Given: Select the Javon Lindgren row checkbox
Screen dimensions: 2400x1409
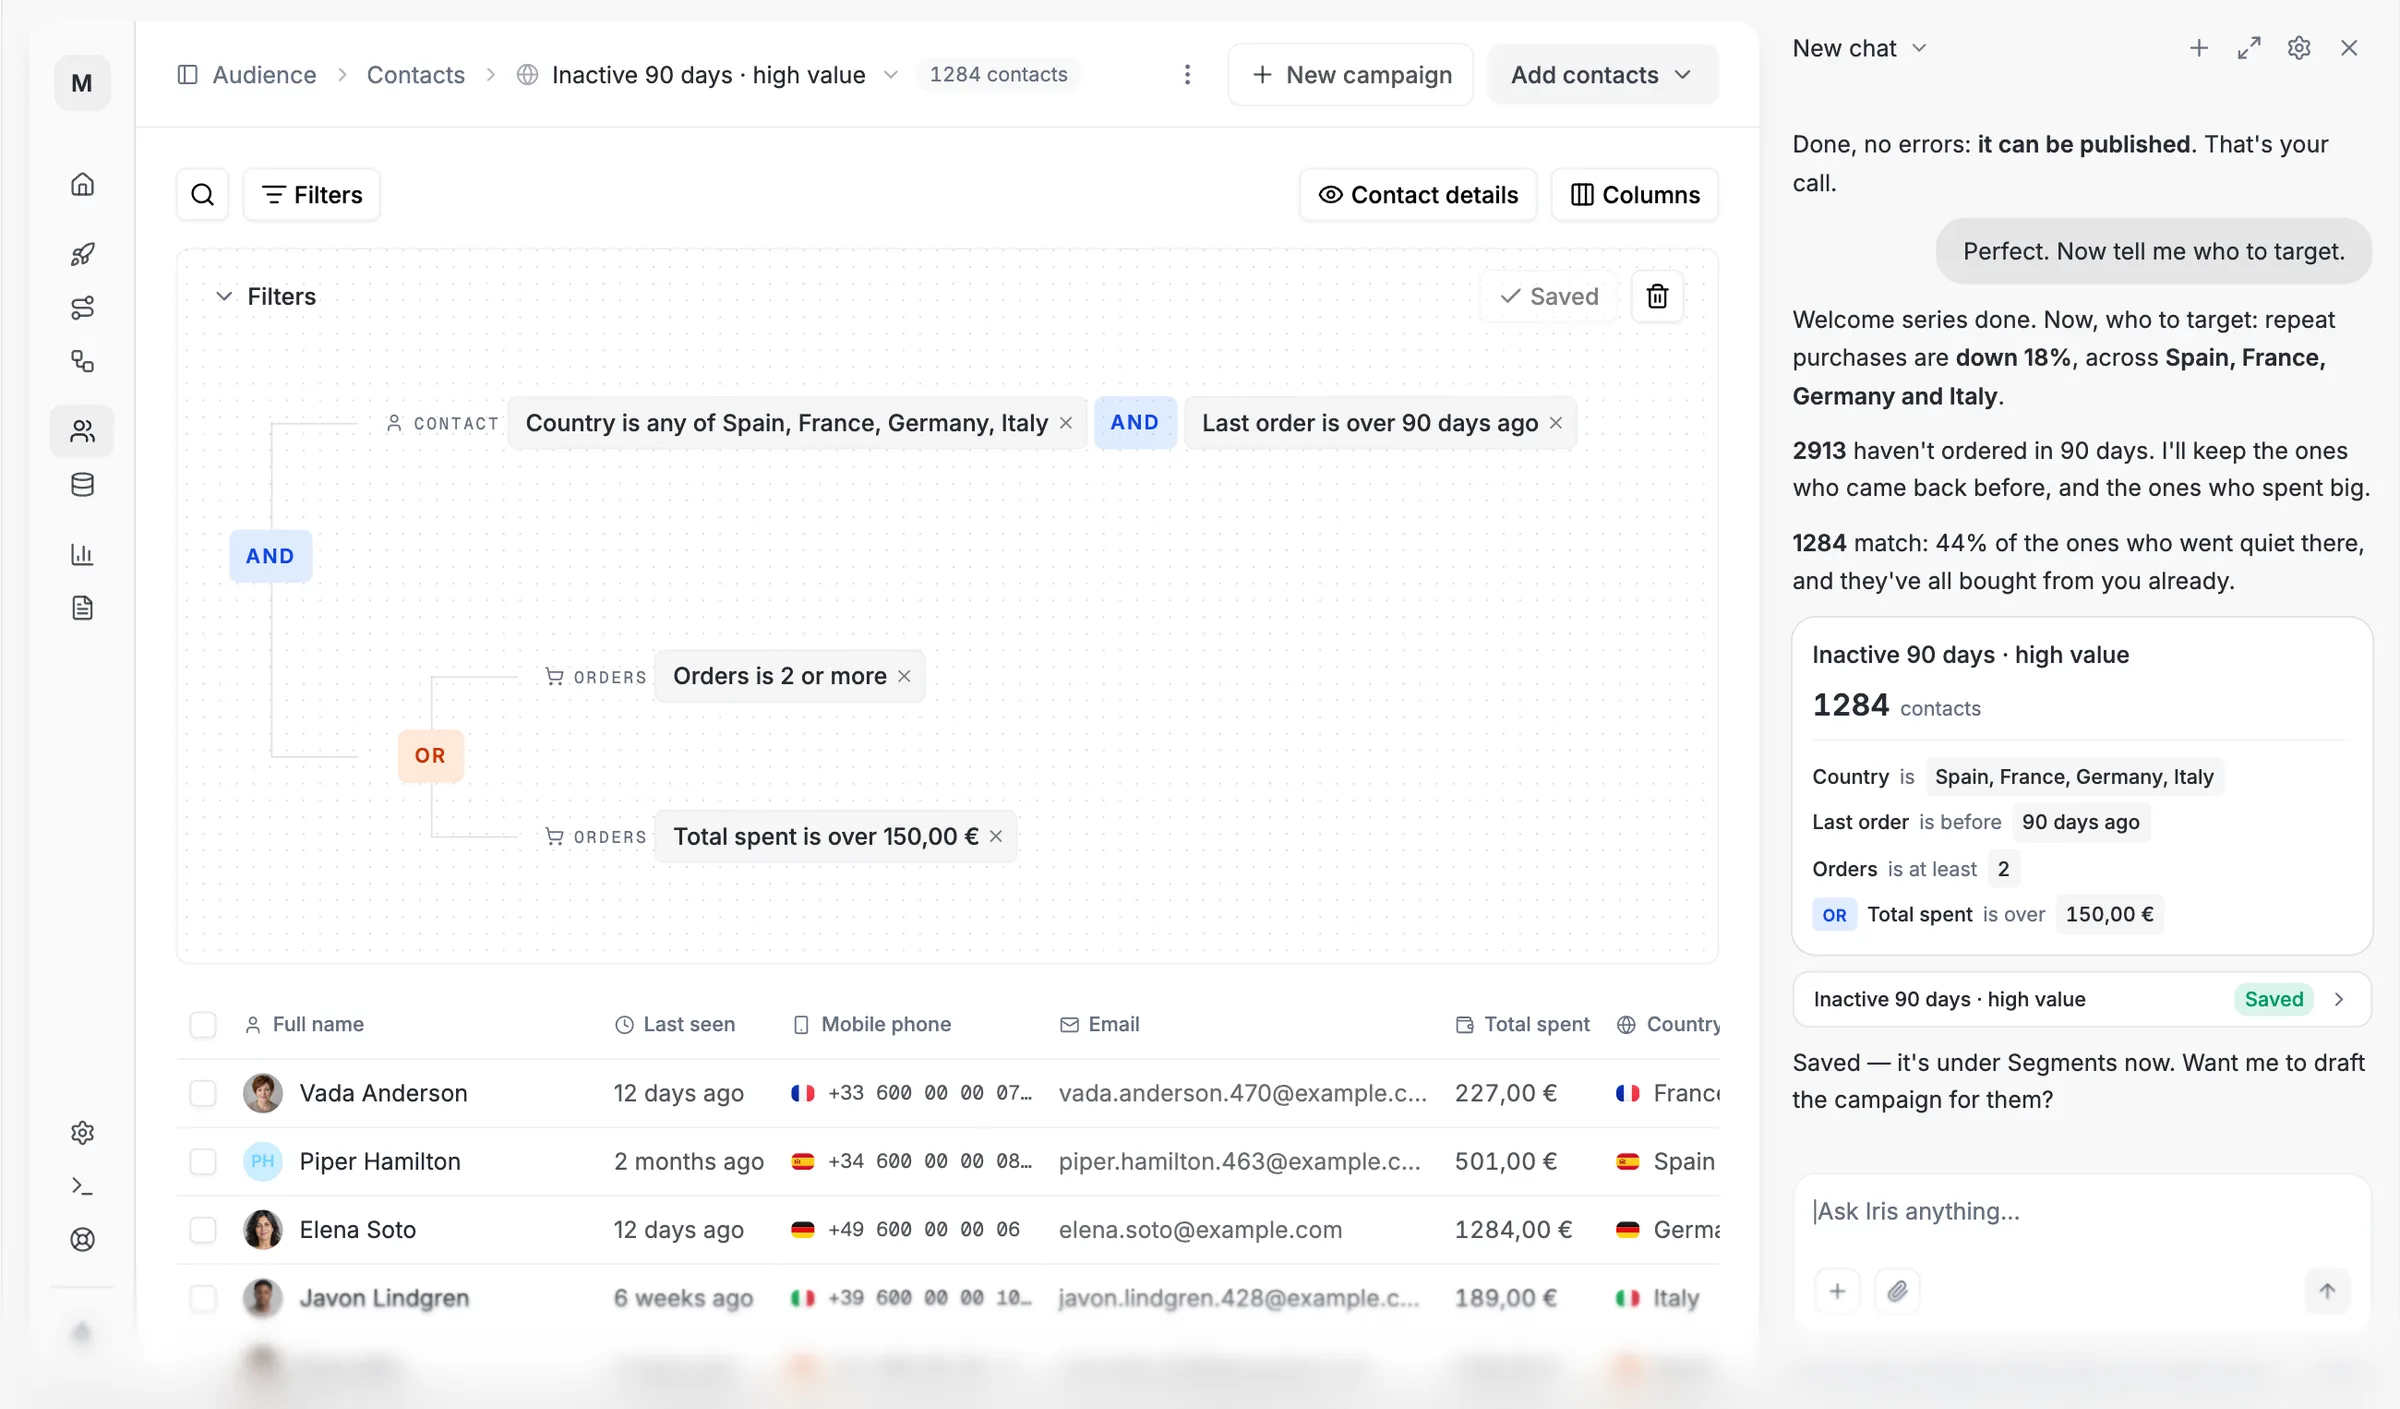Looking at the screenshot, I should click(203, 1297).
